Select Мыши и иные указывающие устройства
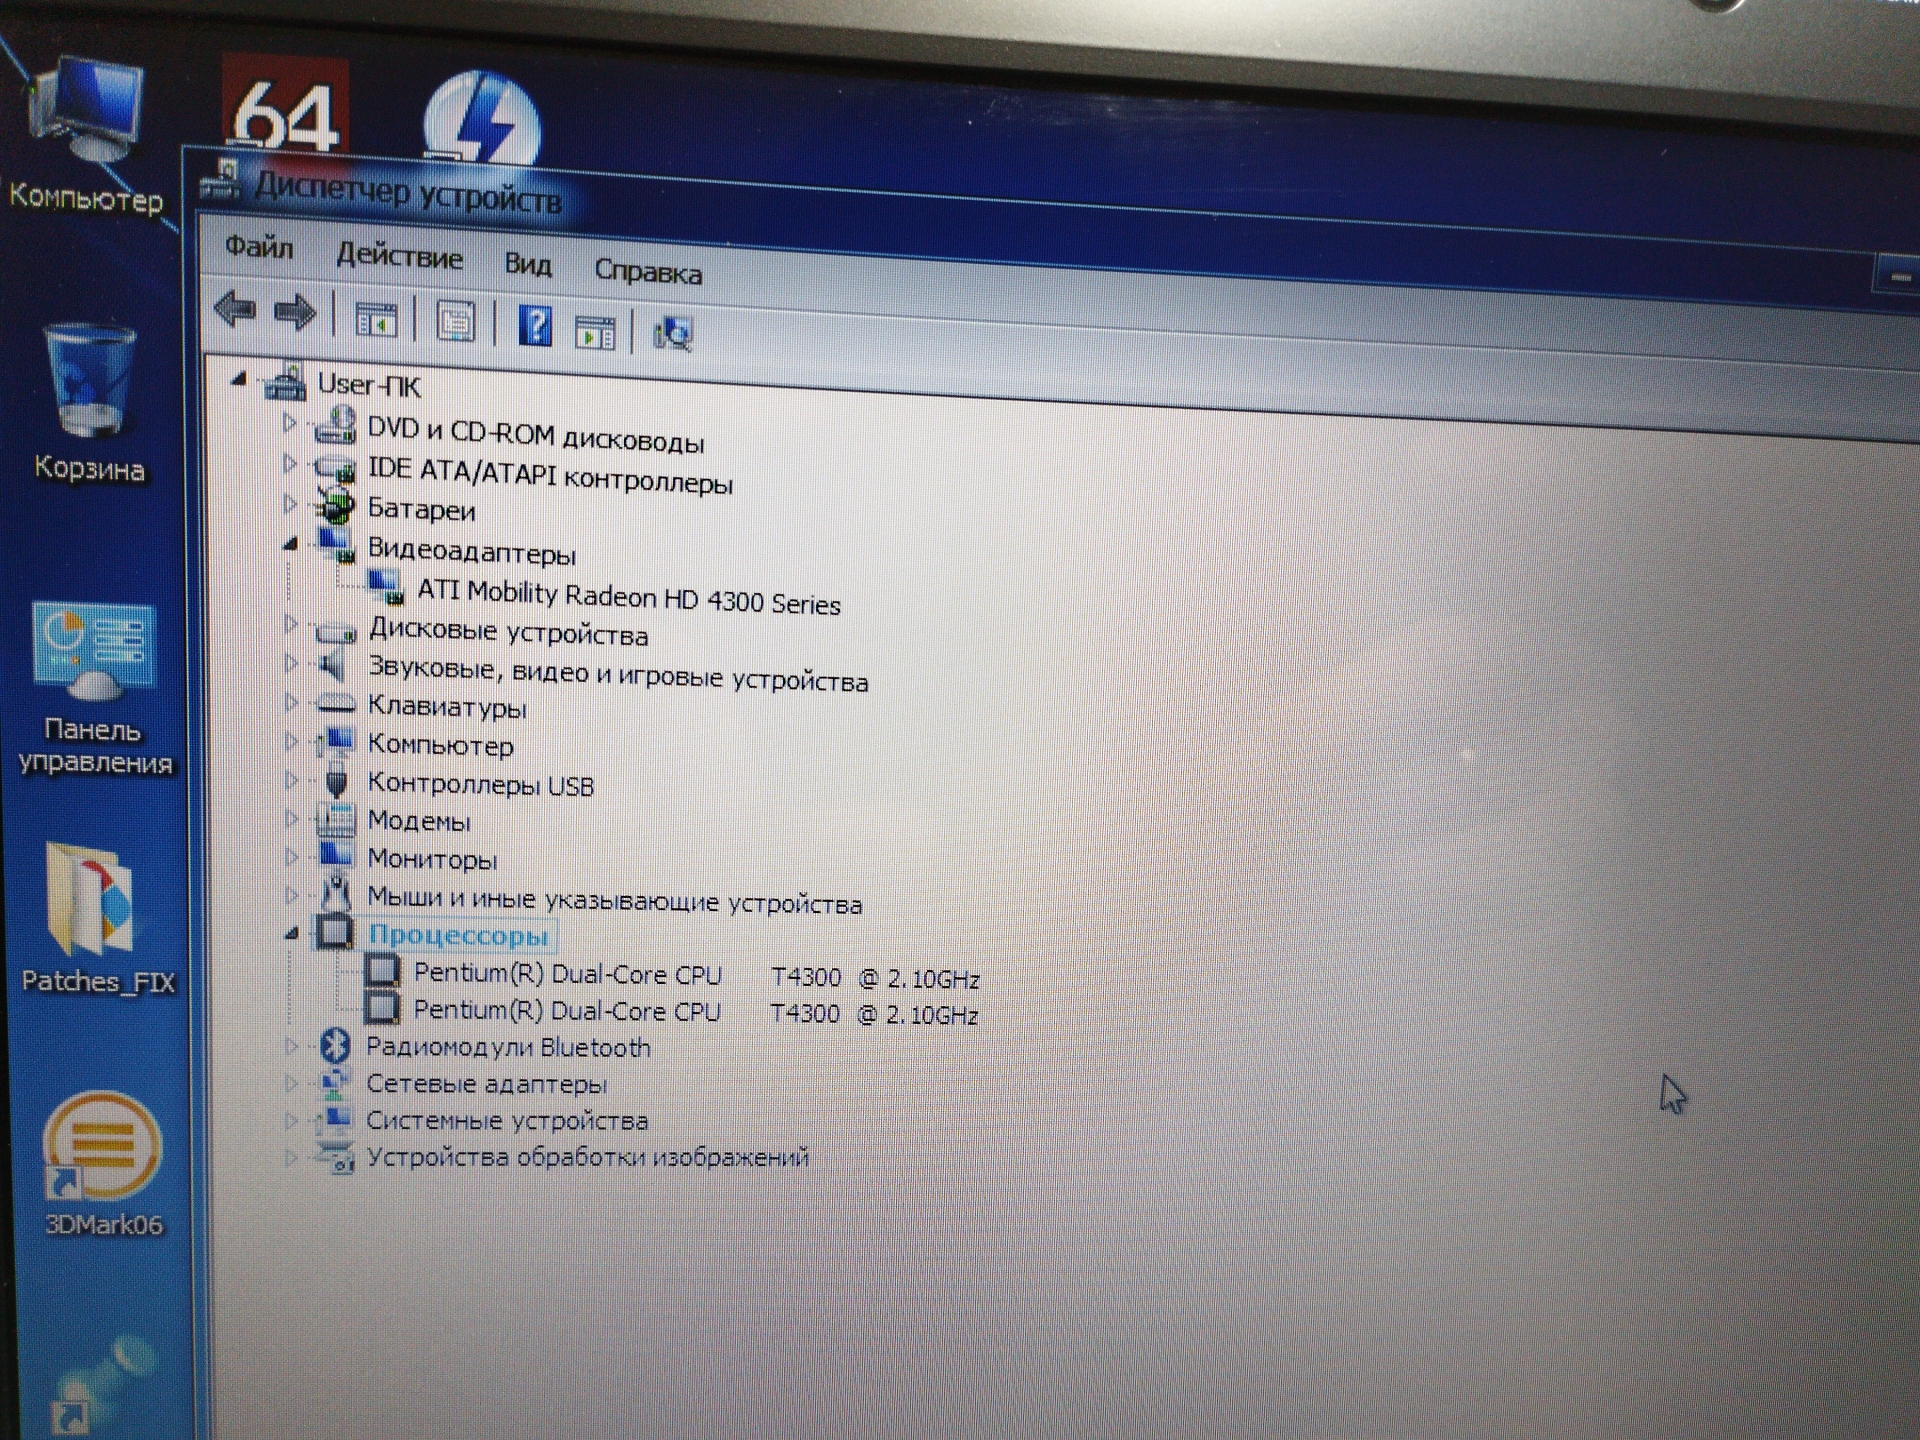1920x1440 pixels. pos(614,900)
